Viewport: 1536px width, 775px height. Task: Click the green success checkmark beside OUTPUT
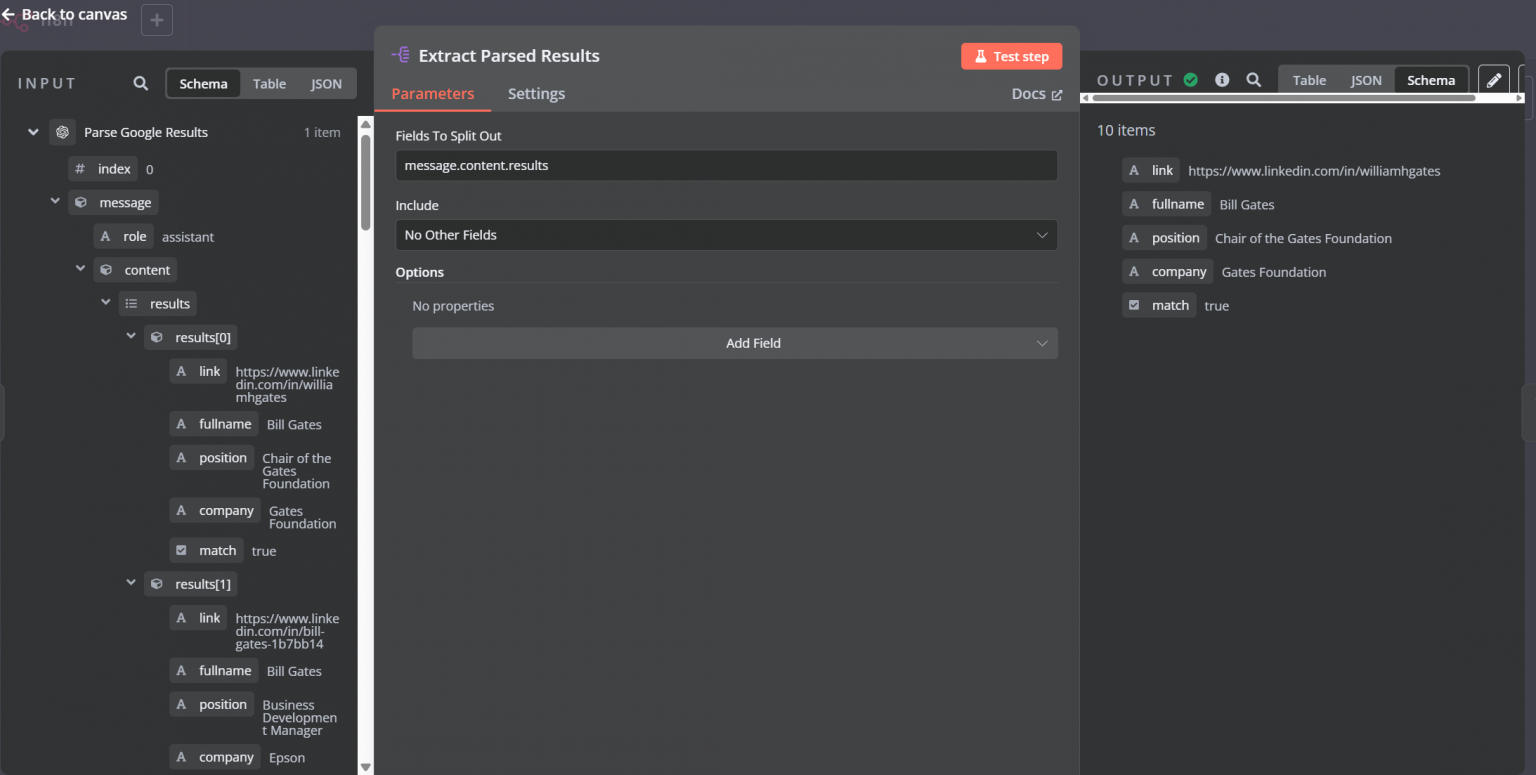(1190, 78)
